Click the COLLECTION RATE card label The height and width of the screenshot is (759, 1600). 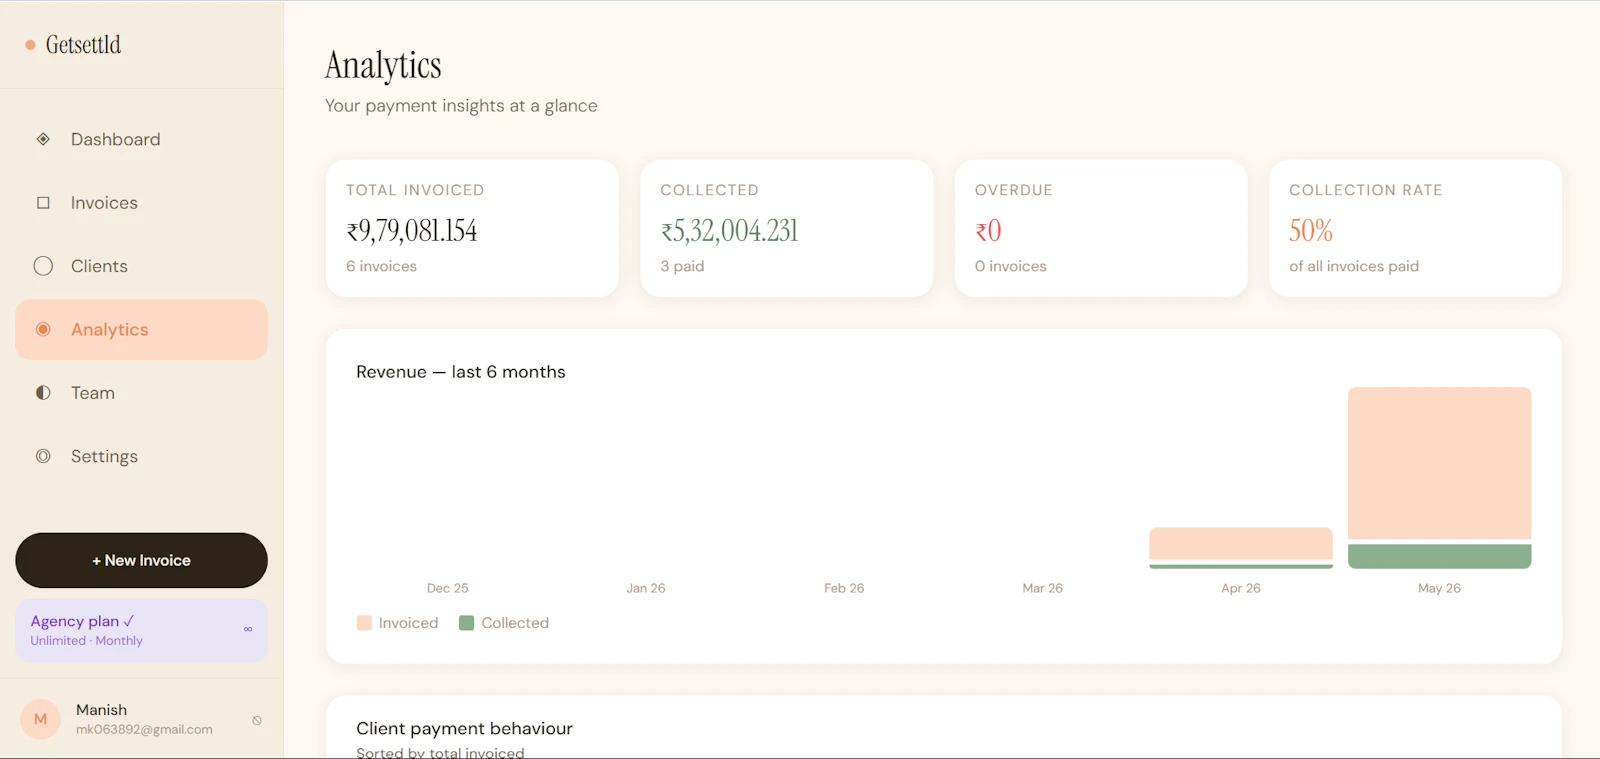pos(1366,190)
